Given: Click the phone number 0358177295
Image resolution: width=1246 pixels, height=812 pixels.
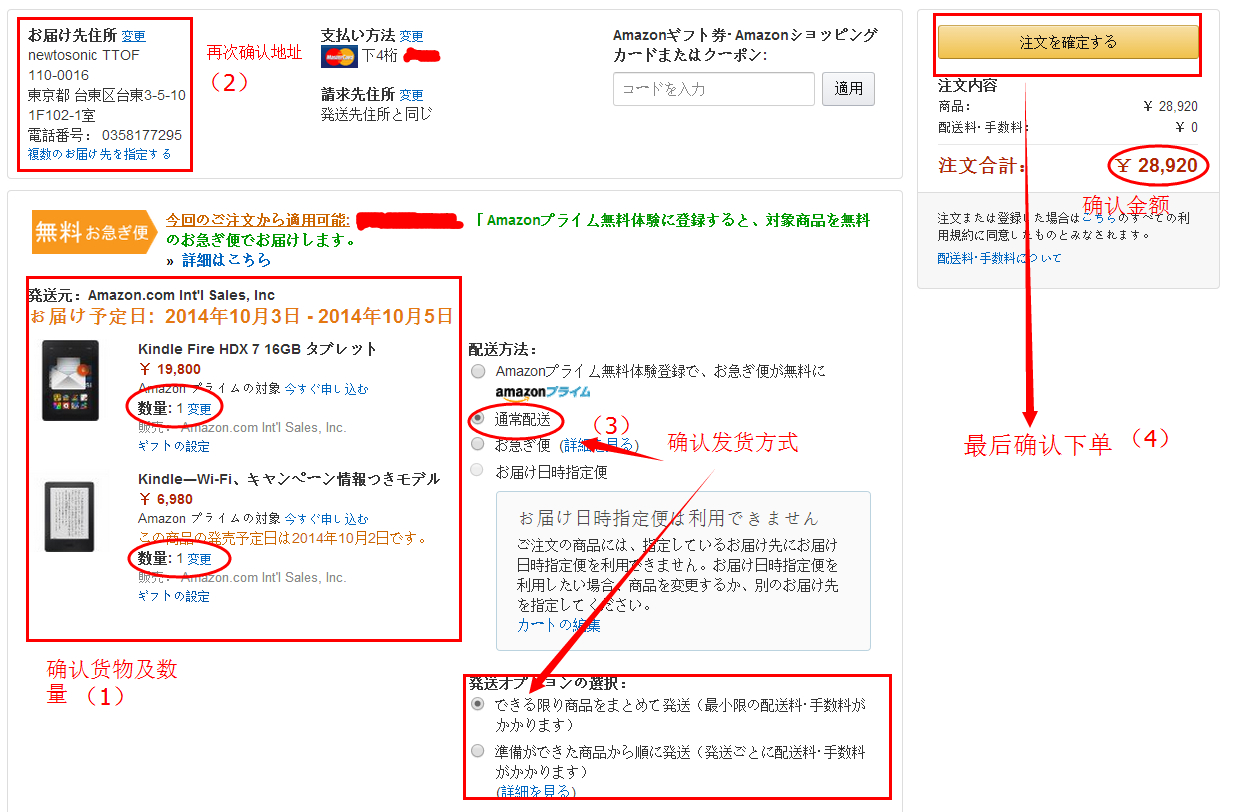Looking at the screenshot, I should tap(142, 135).
